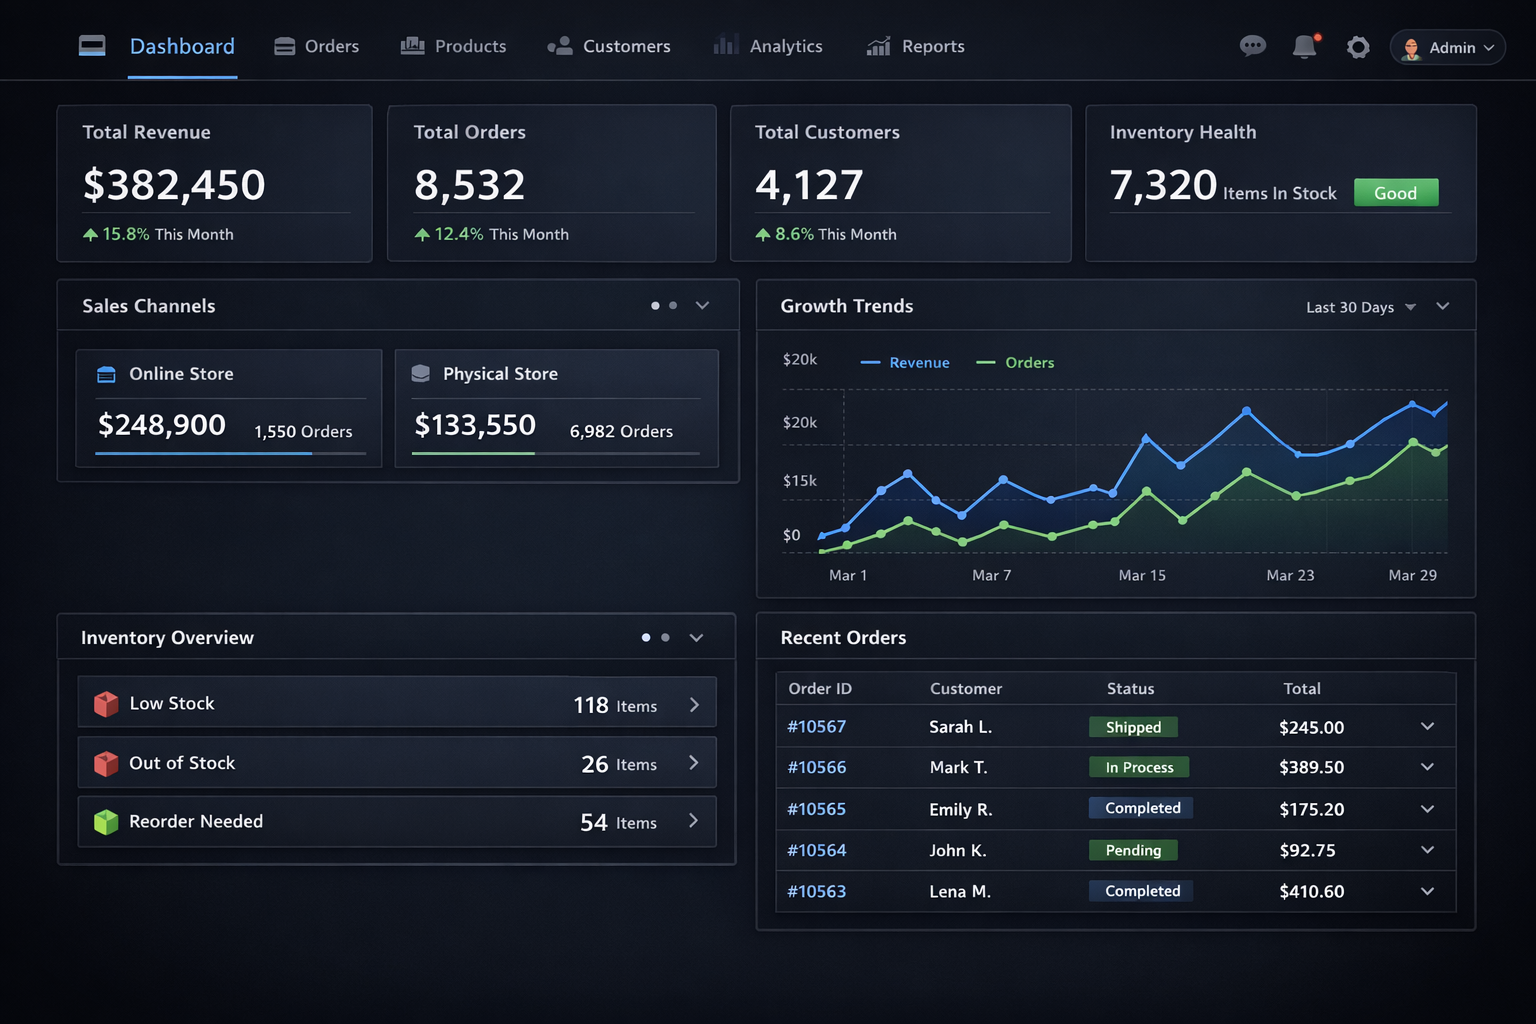Click the green Reorder Needed box icon
Image resolution: width=1536 pixels, height=1024 pixels.
tap(106, 822)
